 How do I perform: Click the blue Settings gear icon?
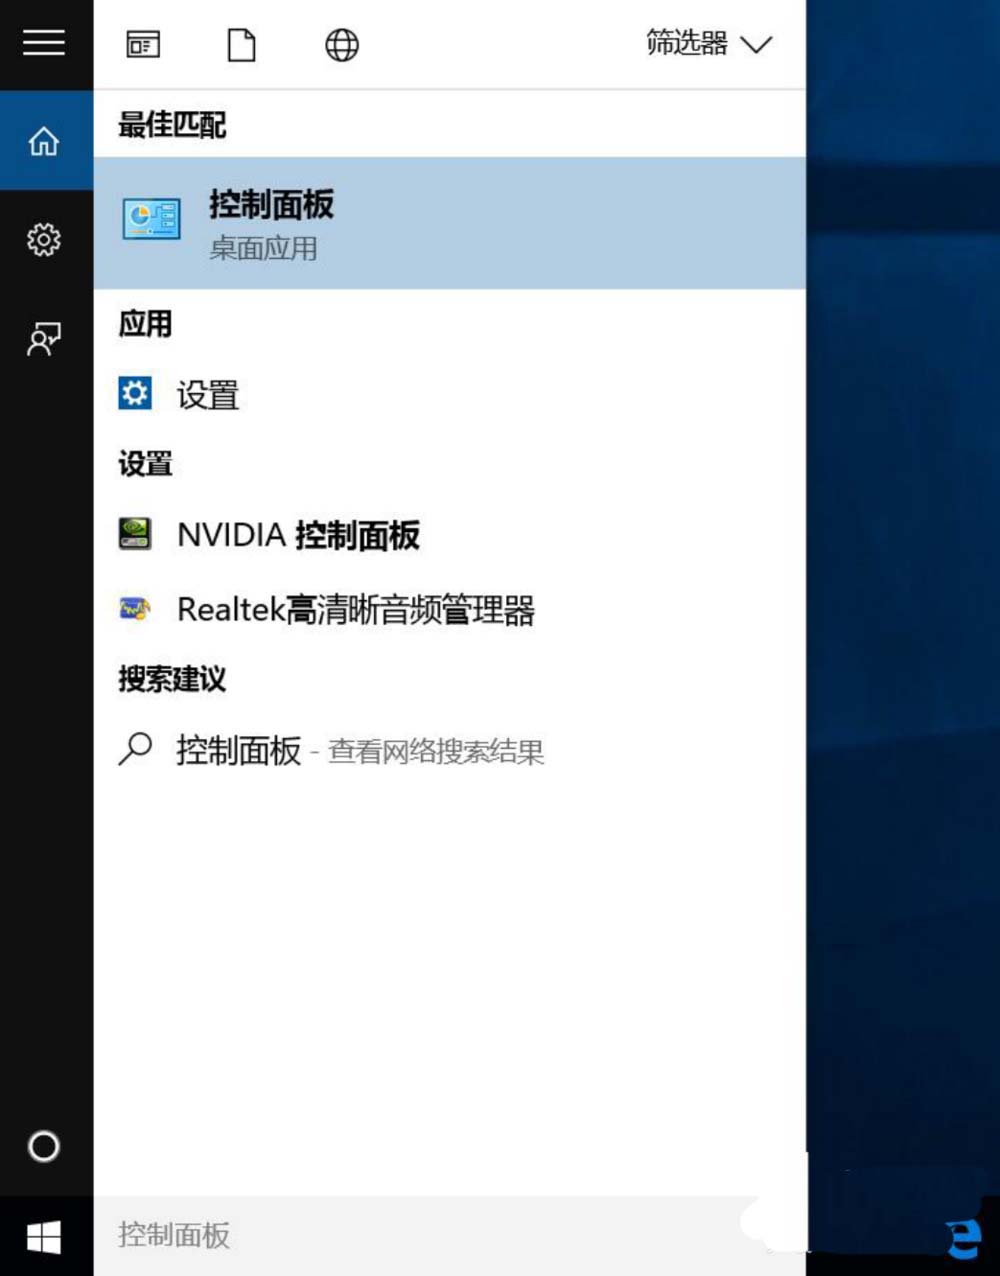click(135, 393)
